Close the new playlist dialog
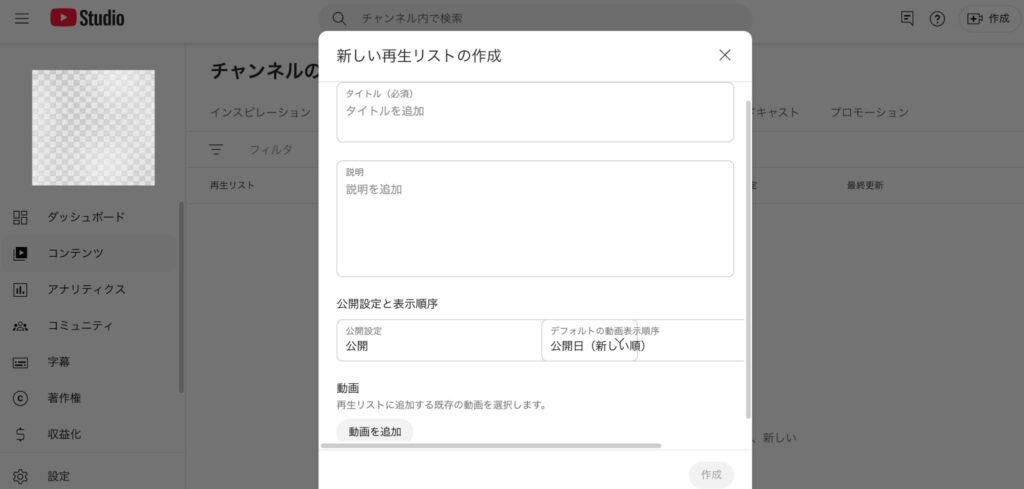This screenshot has height=489, width=1024. (725, 55)
